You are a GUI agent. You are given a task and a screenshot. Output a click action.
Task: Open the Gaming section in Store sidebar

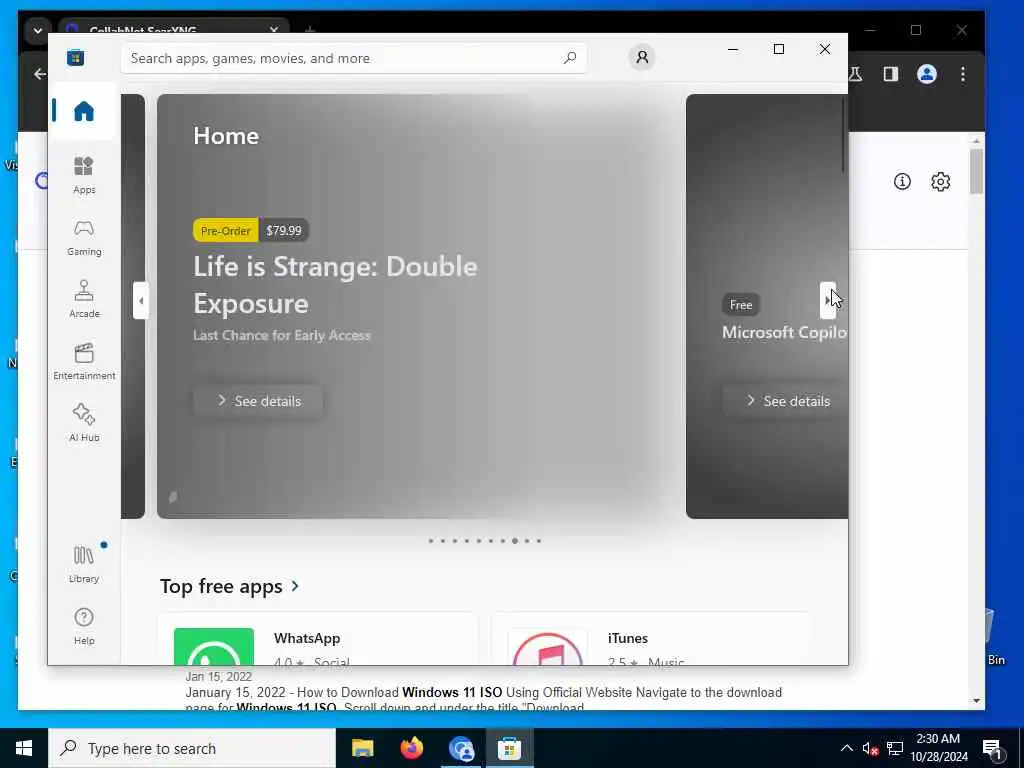coord(84,238)
